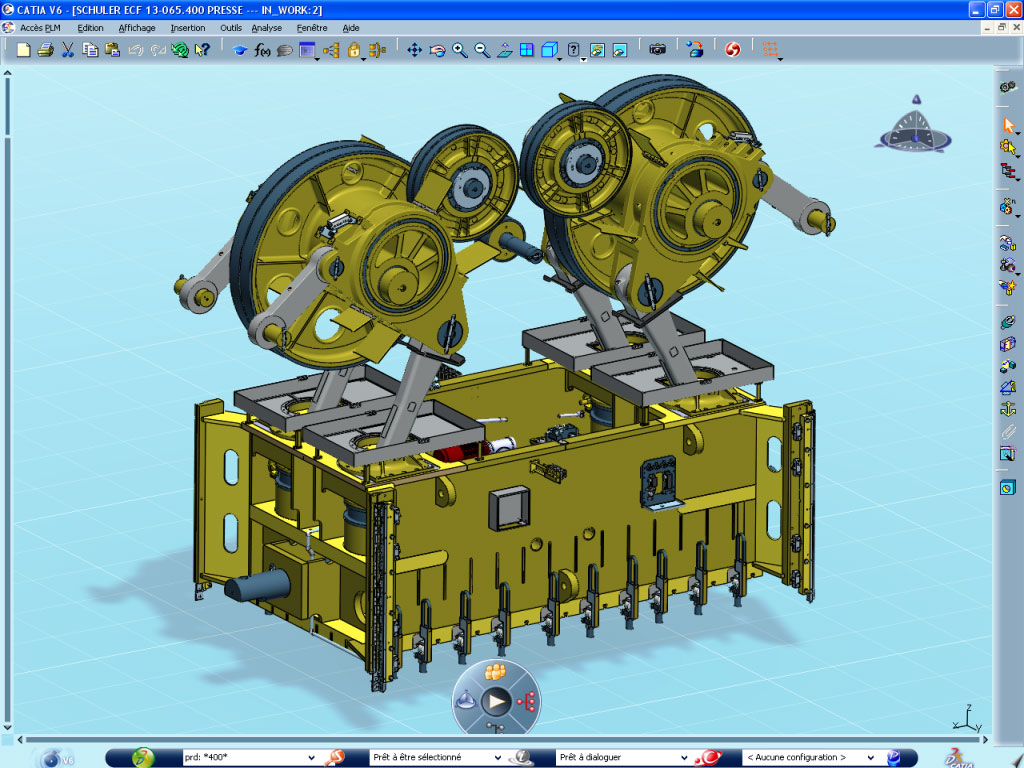This screenshot has height=768, width=1024.
Task: Open the Outils menu
Action: [x=231, y=28]
